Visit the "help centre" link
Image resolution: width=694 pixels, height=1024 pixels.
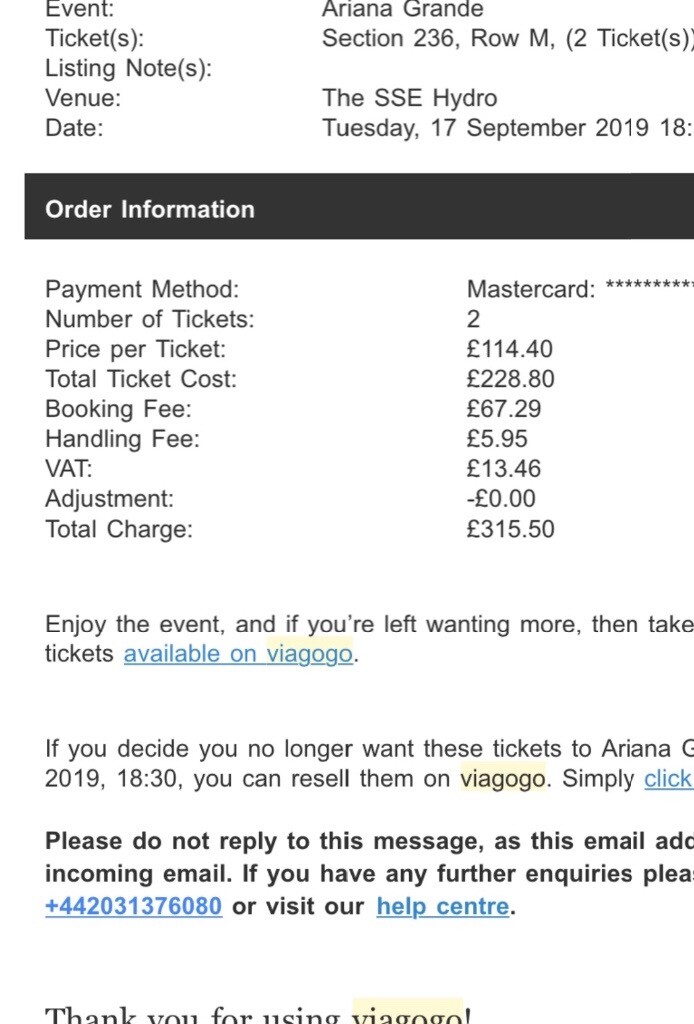(442, 908)
